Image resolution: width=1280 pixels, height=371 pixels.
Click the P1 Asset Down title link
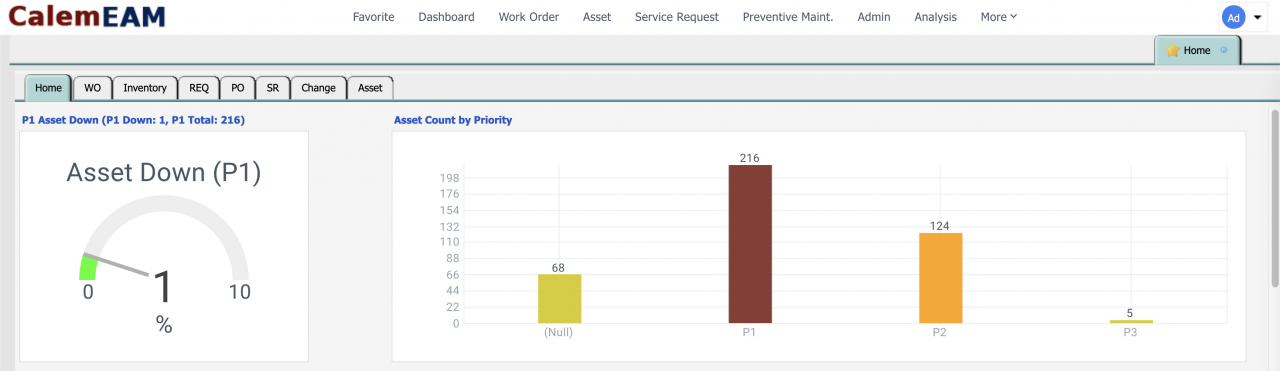pyautogui.click(x=133, y=120)
